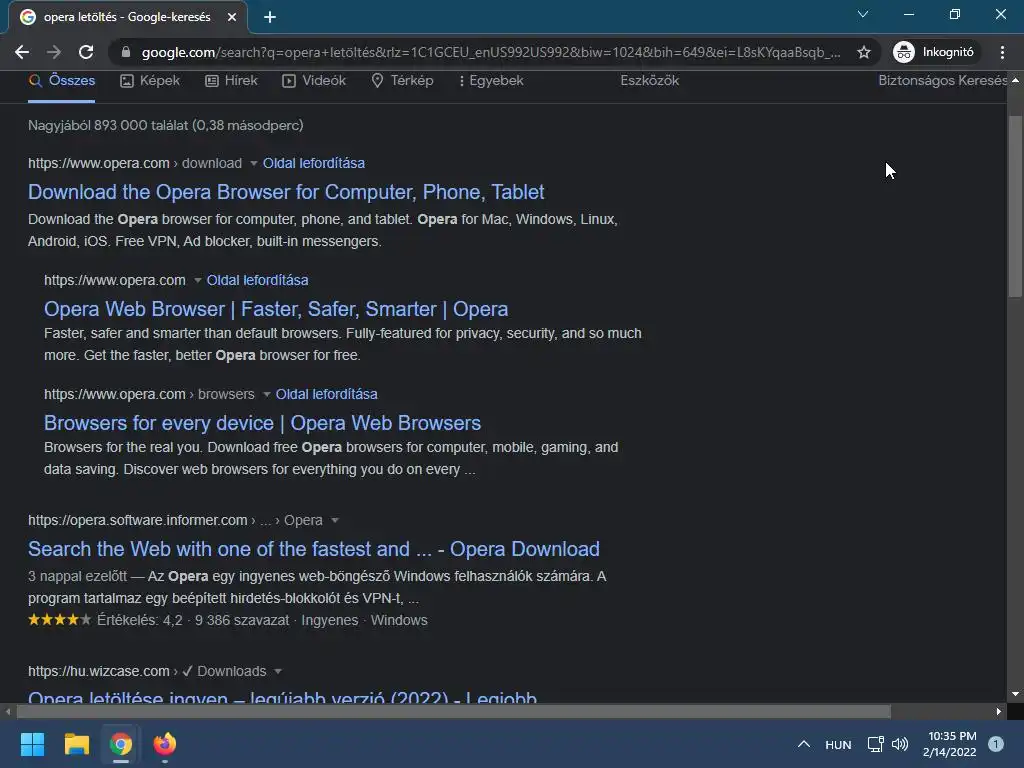Click the Biztonságos Keresés setting

(942, 80)
